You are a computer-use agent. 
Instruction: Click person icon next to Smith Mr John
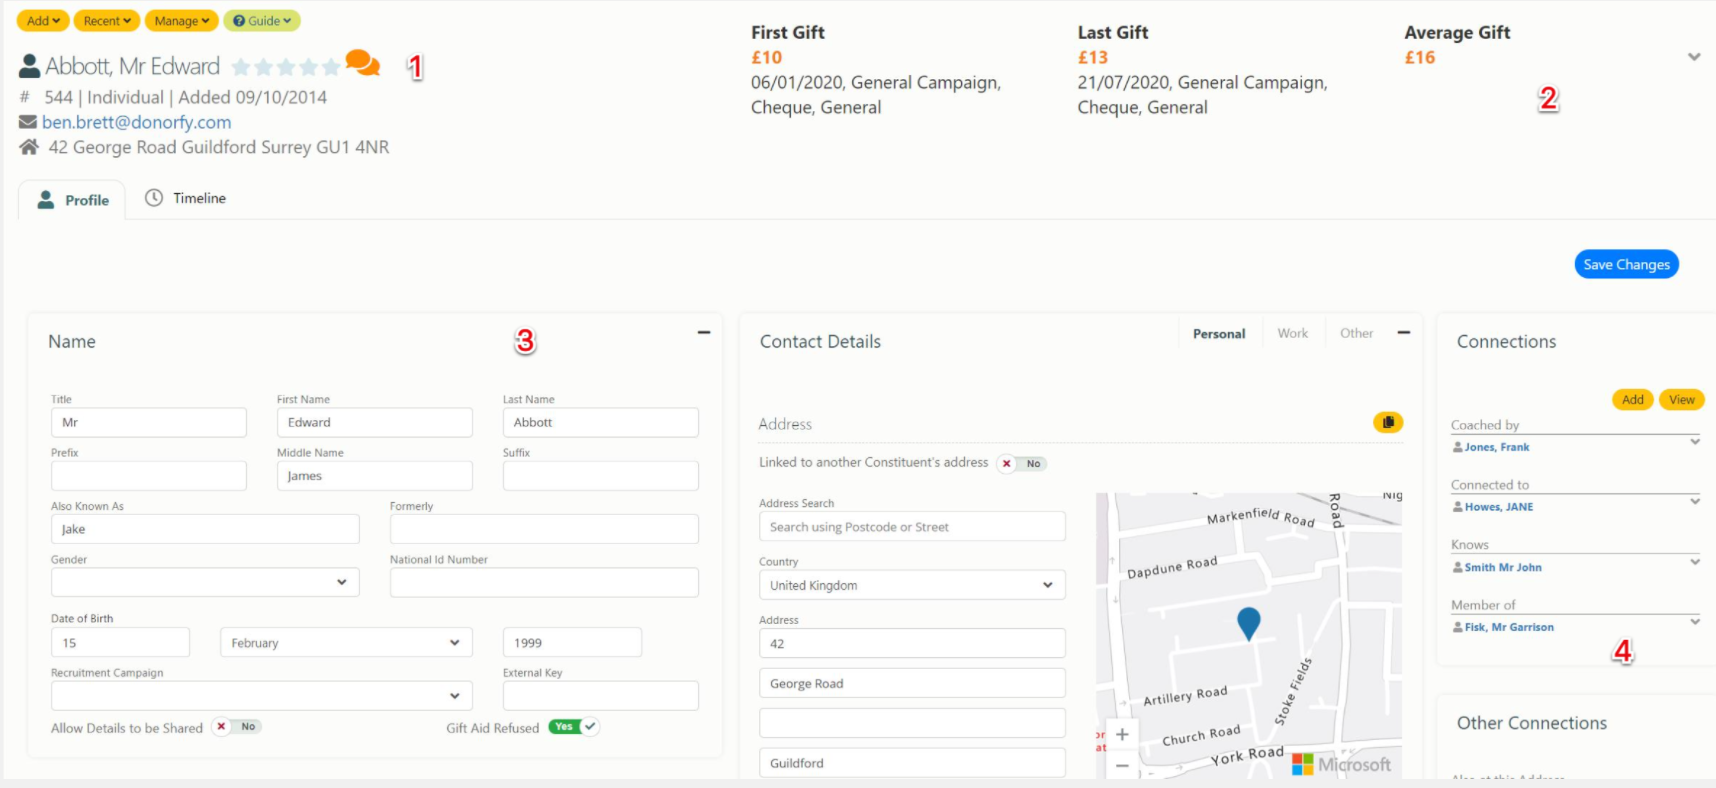coord(1458,567)
